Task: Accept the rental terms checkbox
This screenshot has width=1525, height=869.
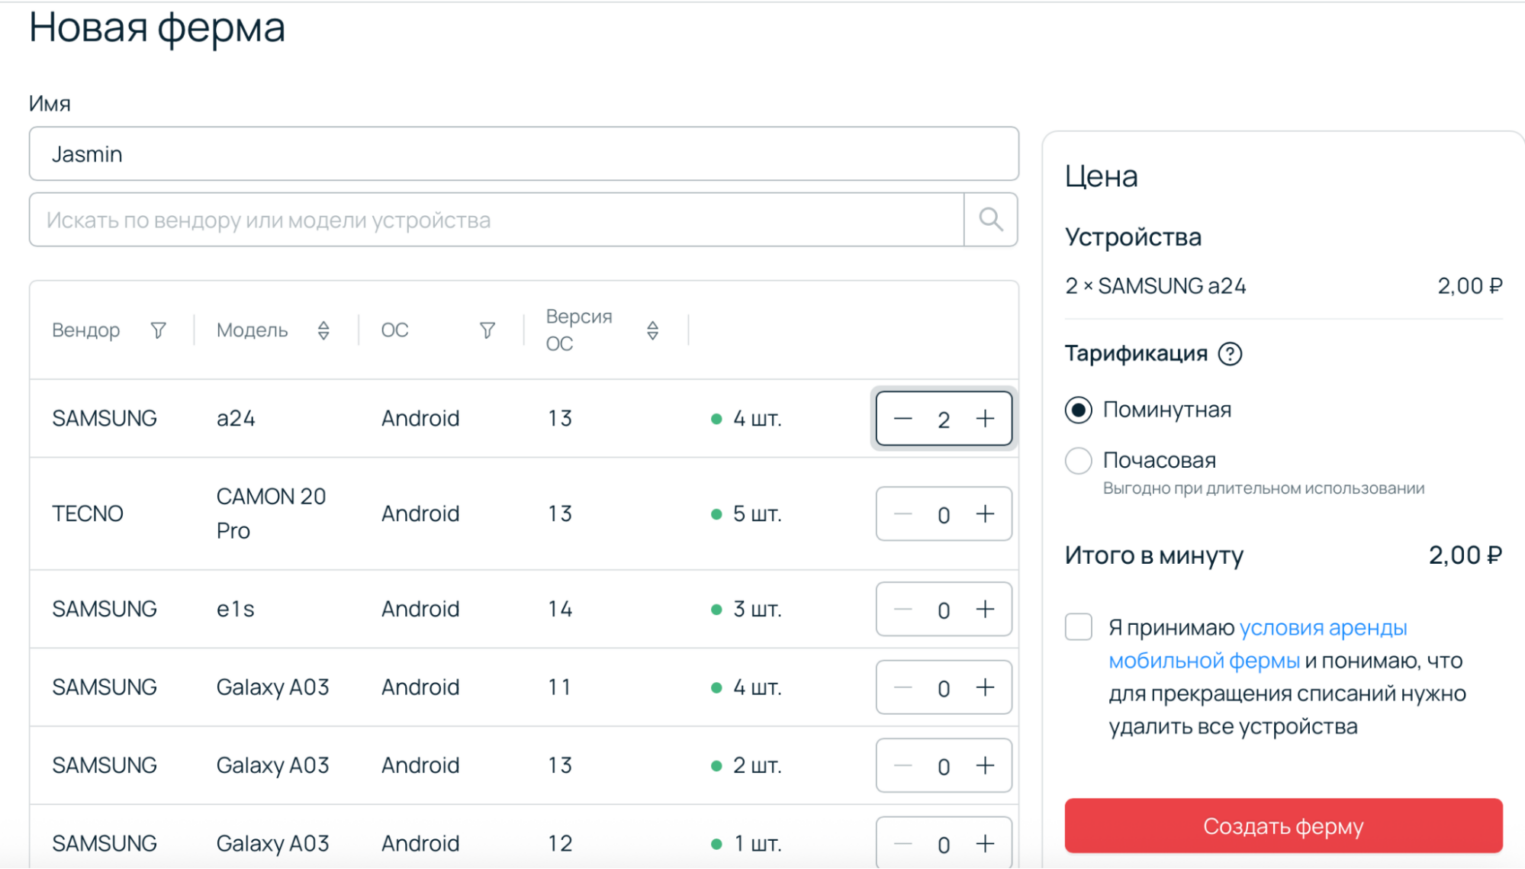Action: [1078, 627]
